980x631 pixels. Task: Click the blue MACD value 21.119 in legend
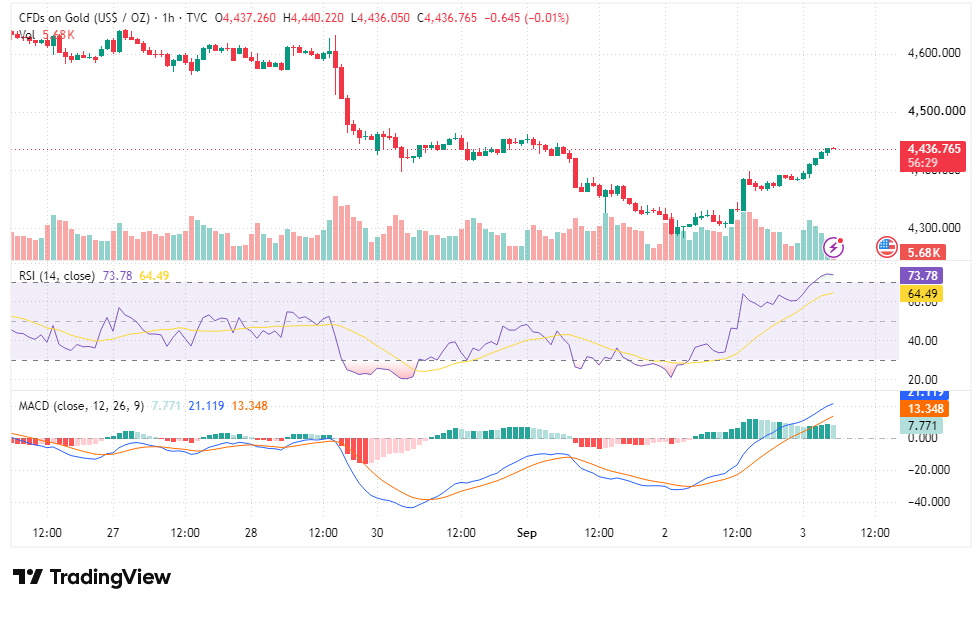[206, 406]
